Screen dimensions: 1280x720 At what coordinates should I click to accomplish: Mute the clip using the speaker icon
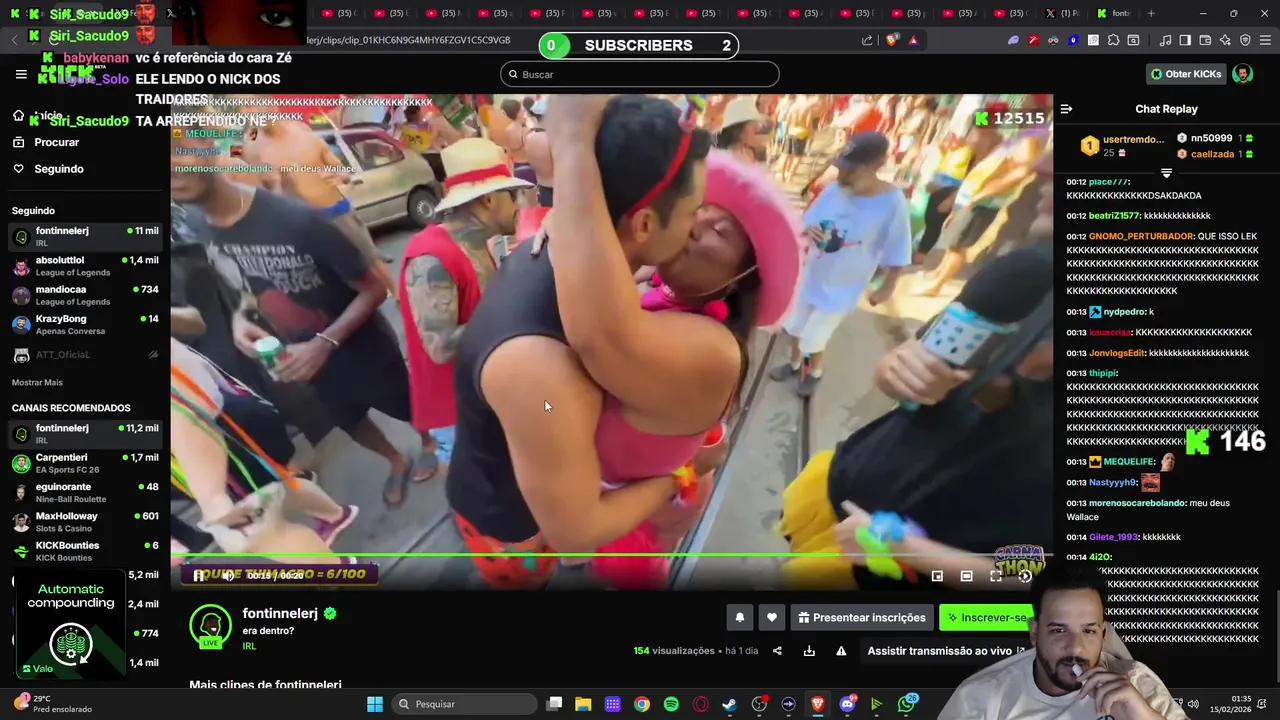click(228, 575)
